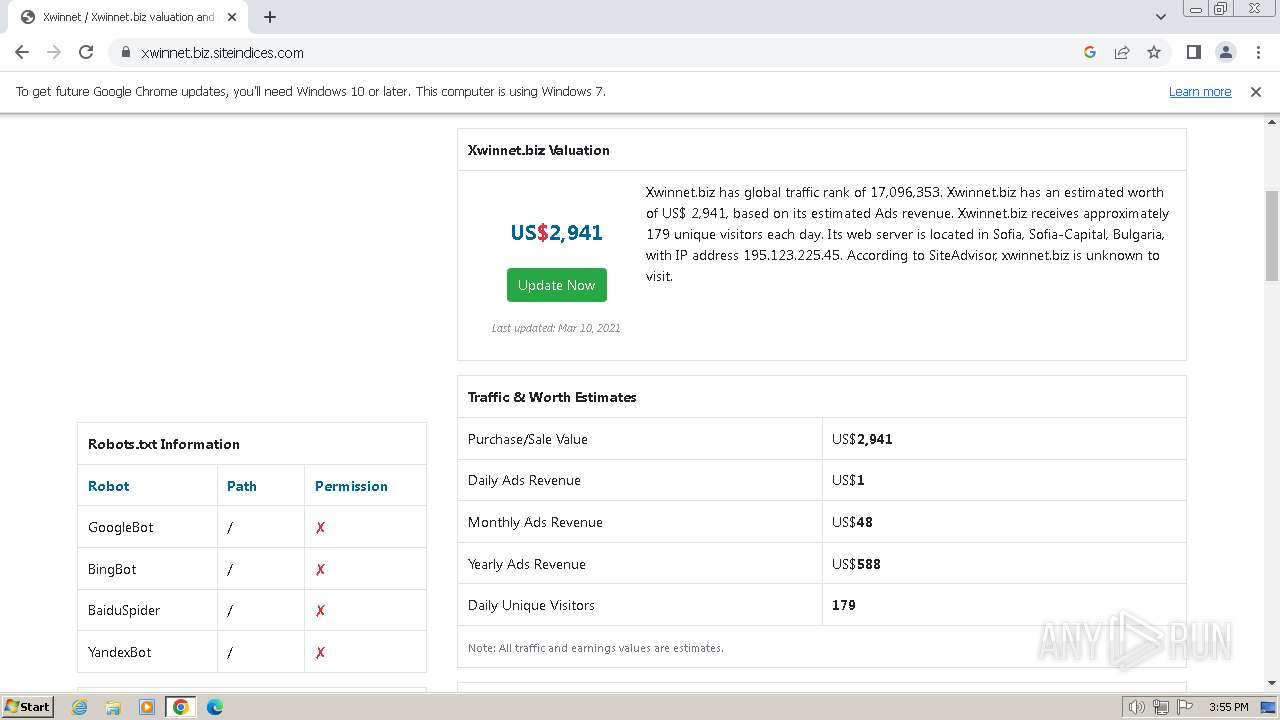Screen dimensions: 1280x720
Task: Dismiss the Chrome update notice
Action: (x=1256, y=91)
